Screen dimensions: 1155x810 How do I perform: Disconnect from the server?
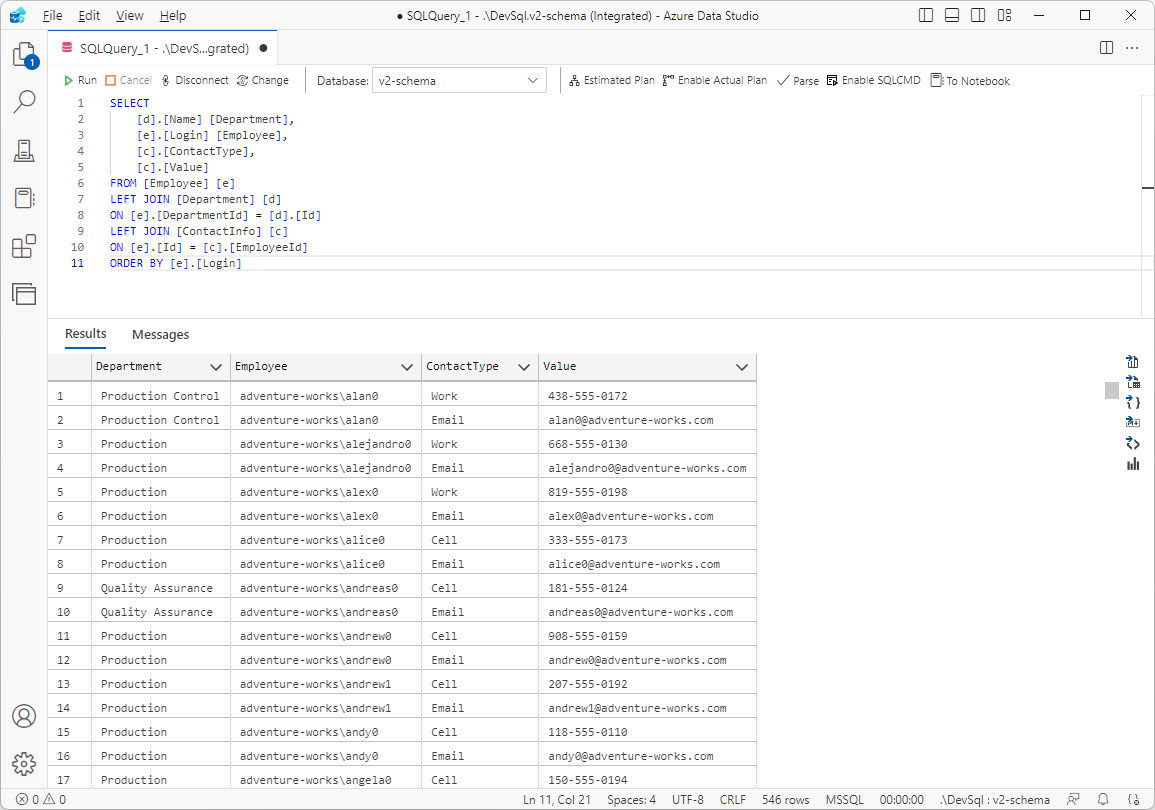[x=194, y=80]
